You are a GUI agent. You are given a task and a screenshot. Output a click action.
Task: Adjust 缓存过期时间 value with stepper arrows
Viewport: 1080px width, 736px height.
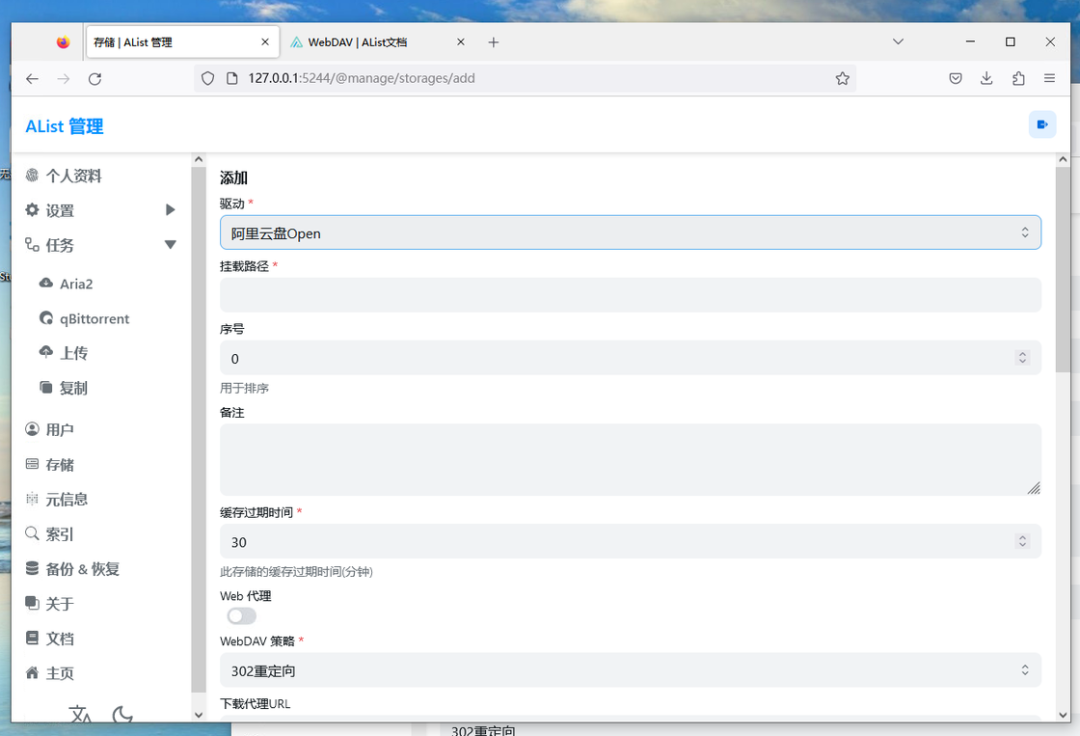[1022, 541]
